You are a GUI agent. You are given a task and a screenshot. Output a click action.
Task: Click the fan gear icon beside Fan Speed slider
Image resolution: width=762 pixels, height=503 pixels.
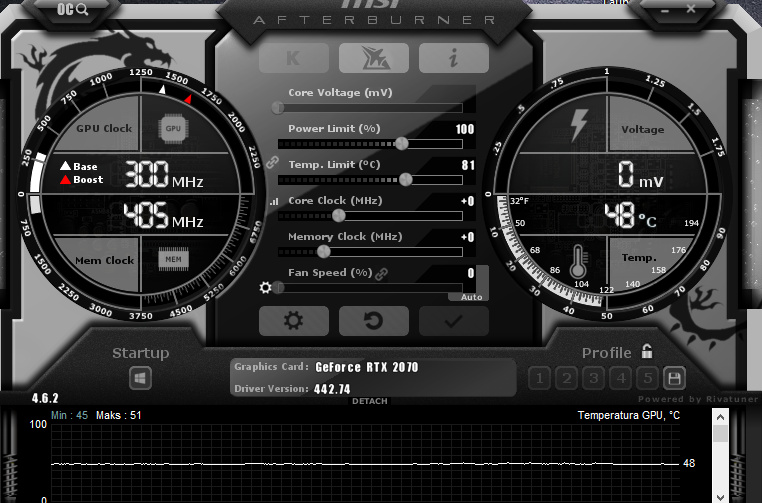tap(265, 288)
